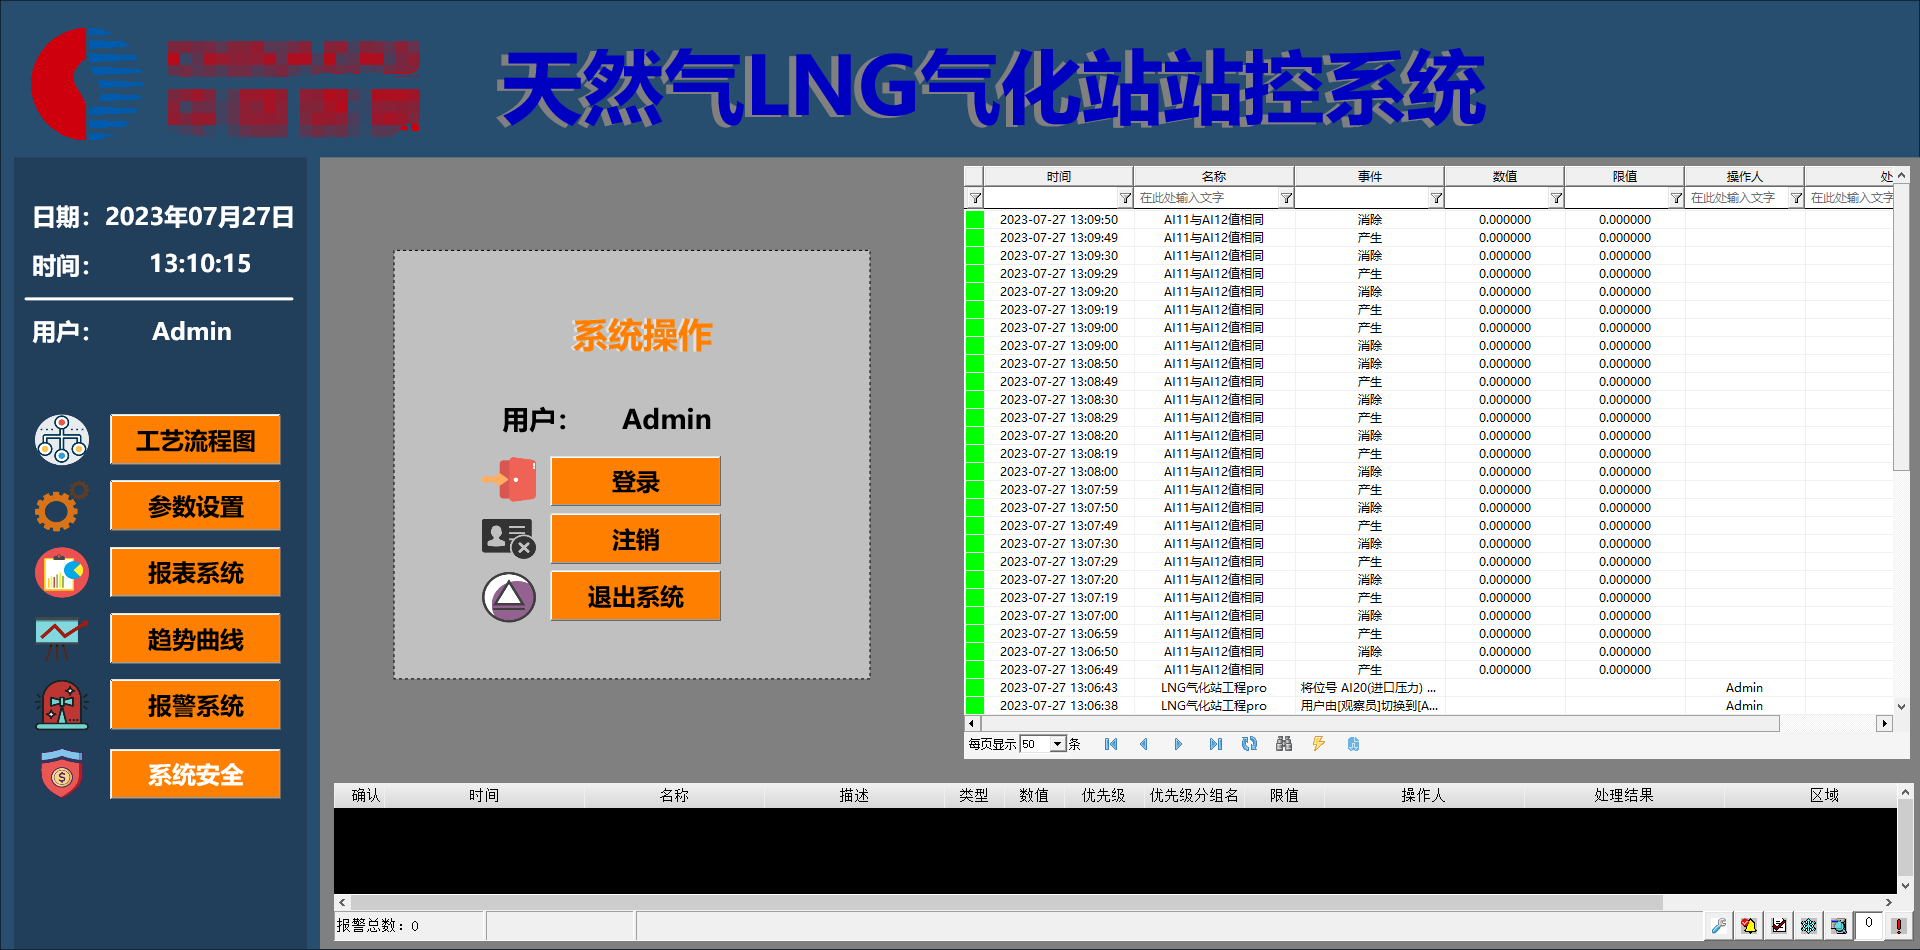This screenshot has width=1920, height=950.
Task: Open the filter funnel on the 名称 column
Action: click(x=1286, y=197)
